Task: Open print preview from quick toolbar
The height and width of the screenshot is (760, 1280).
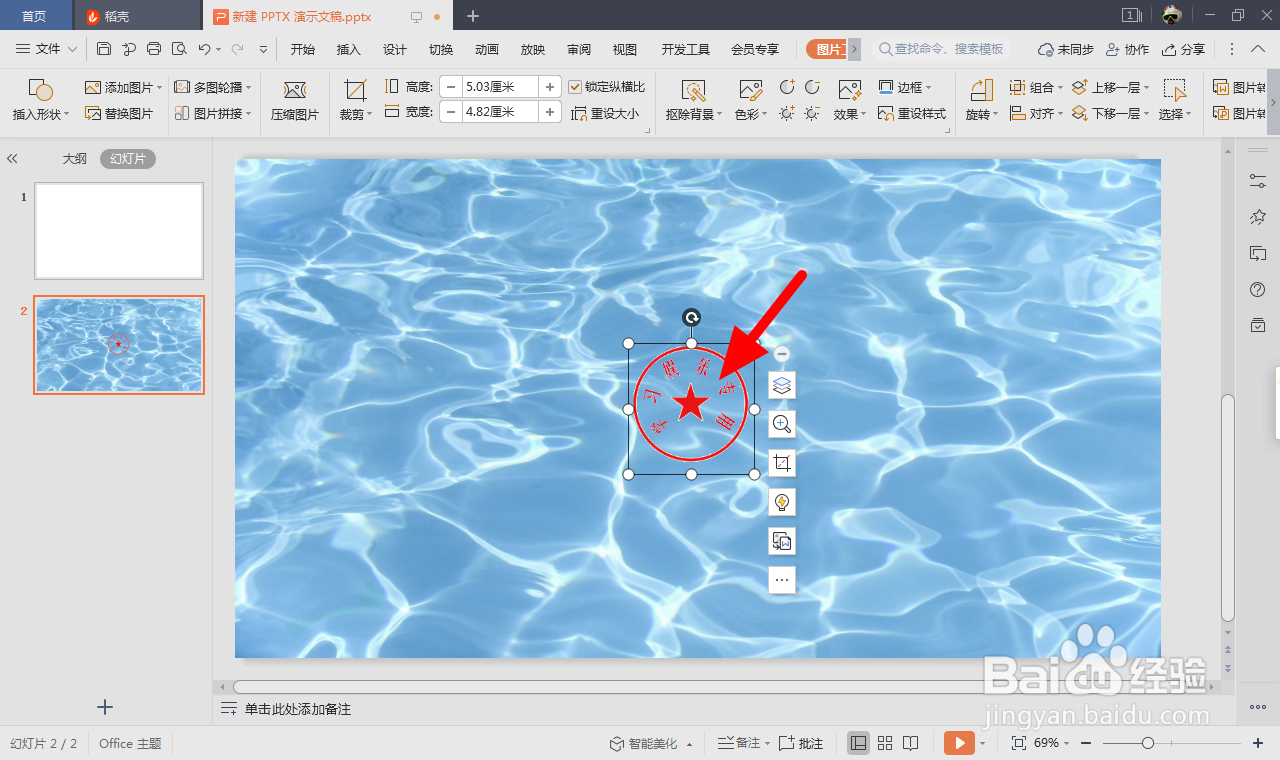Action: [179, 49]
